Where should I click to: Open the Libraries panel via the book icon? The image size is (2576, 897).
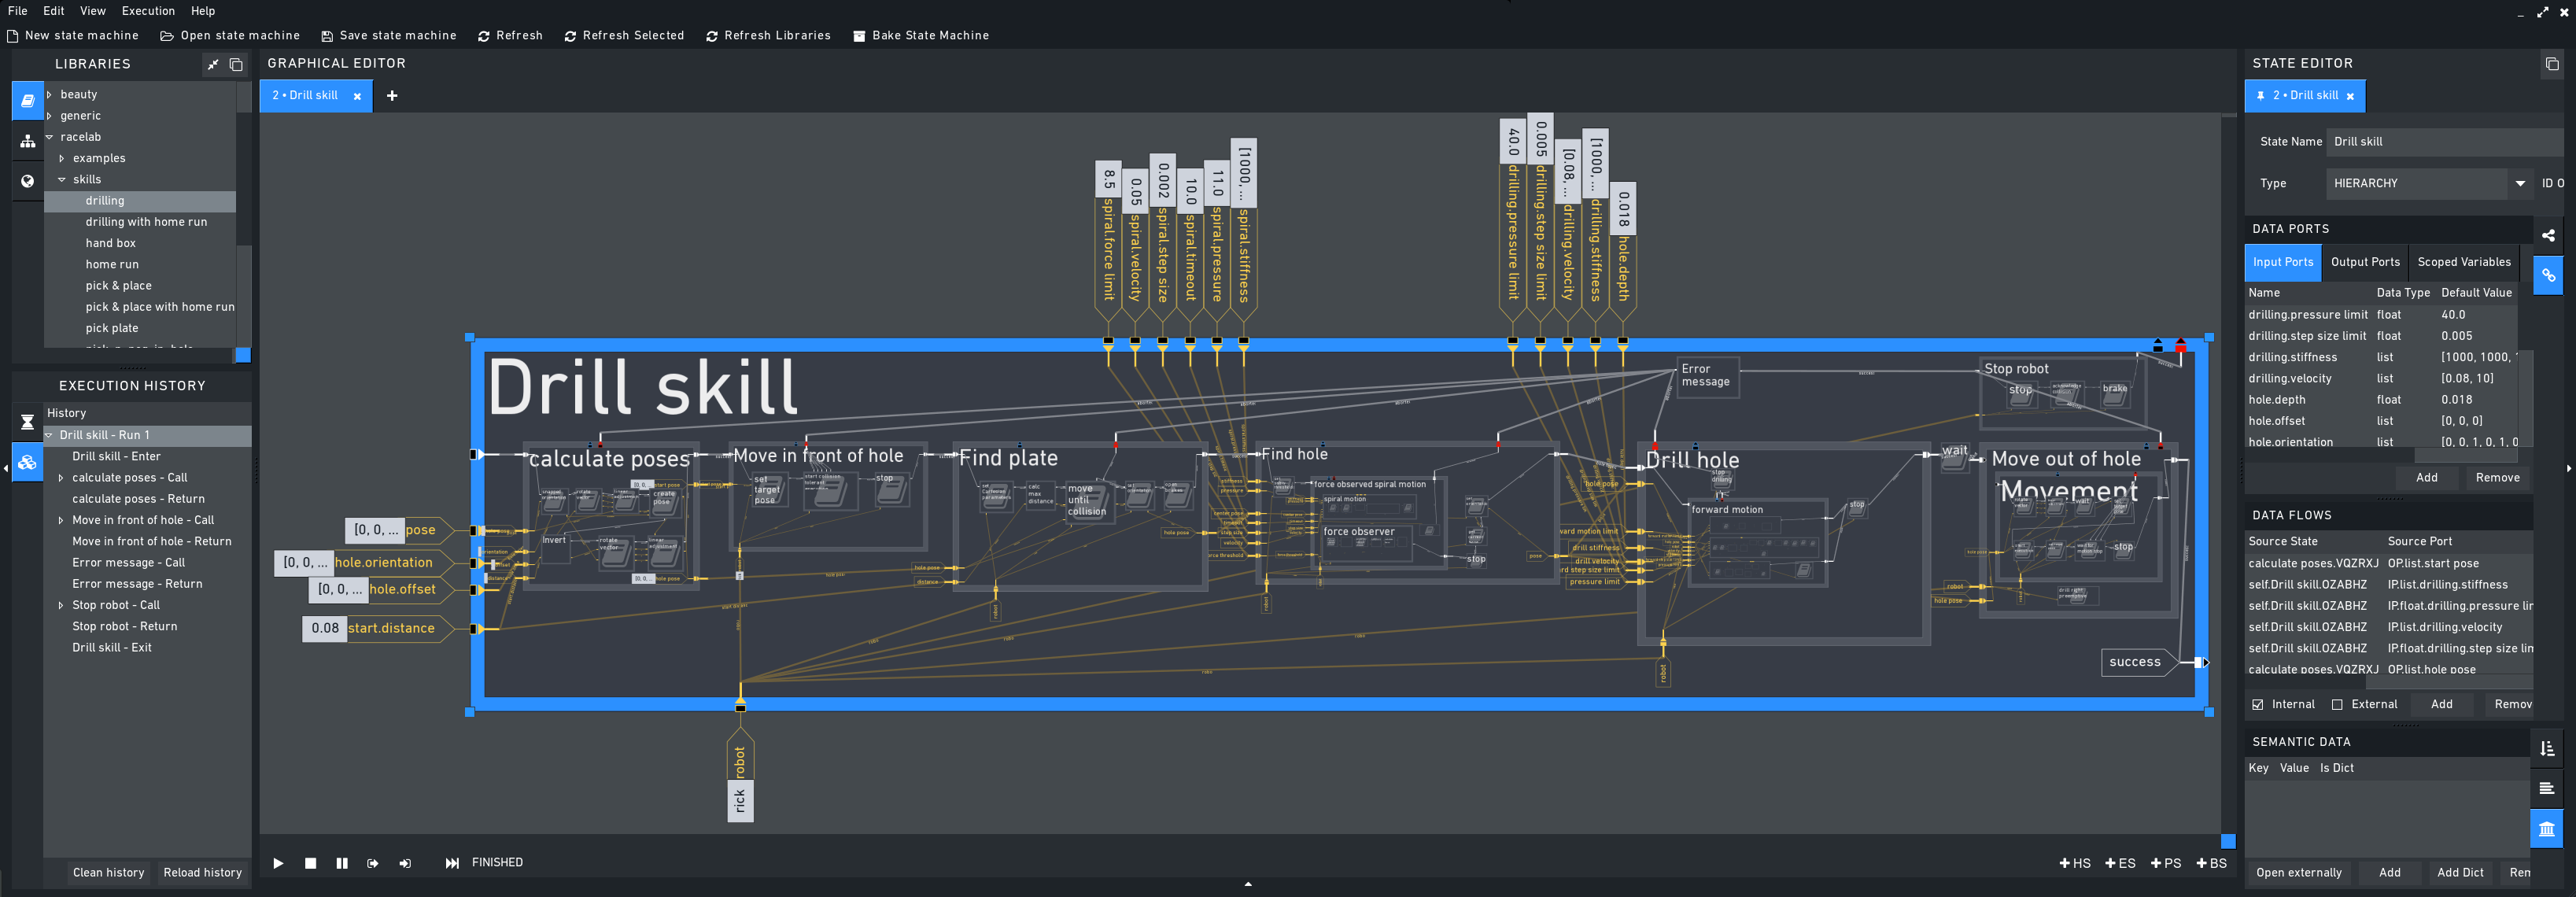pyautogui.click(x=27, y=100)
